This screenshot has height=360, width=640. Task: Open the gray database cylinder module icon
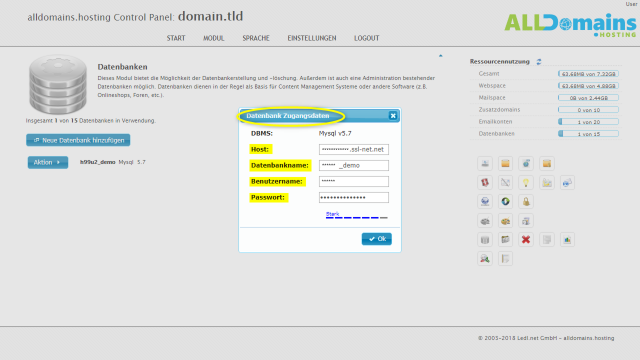click(485, 240)
